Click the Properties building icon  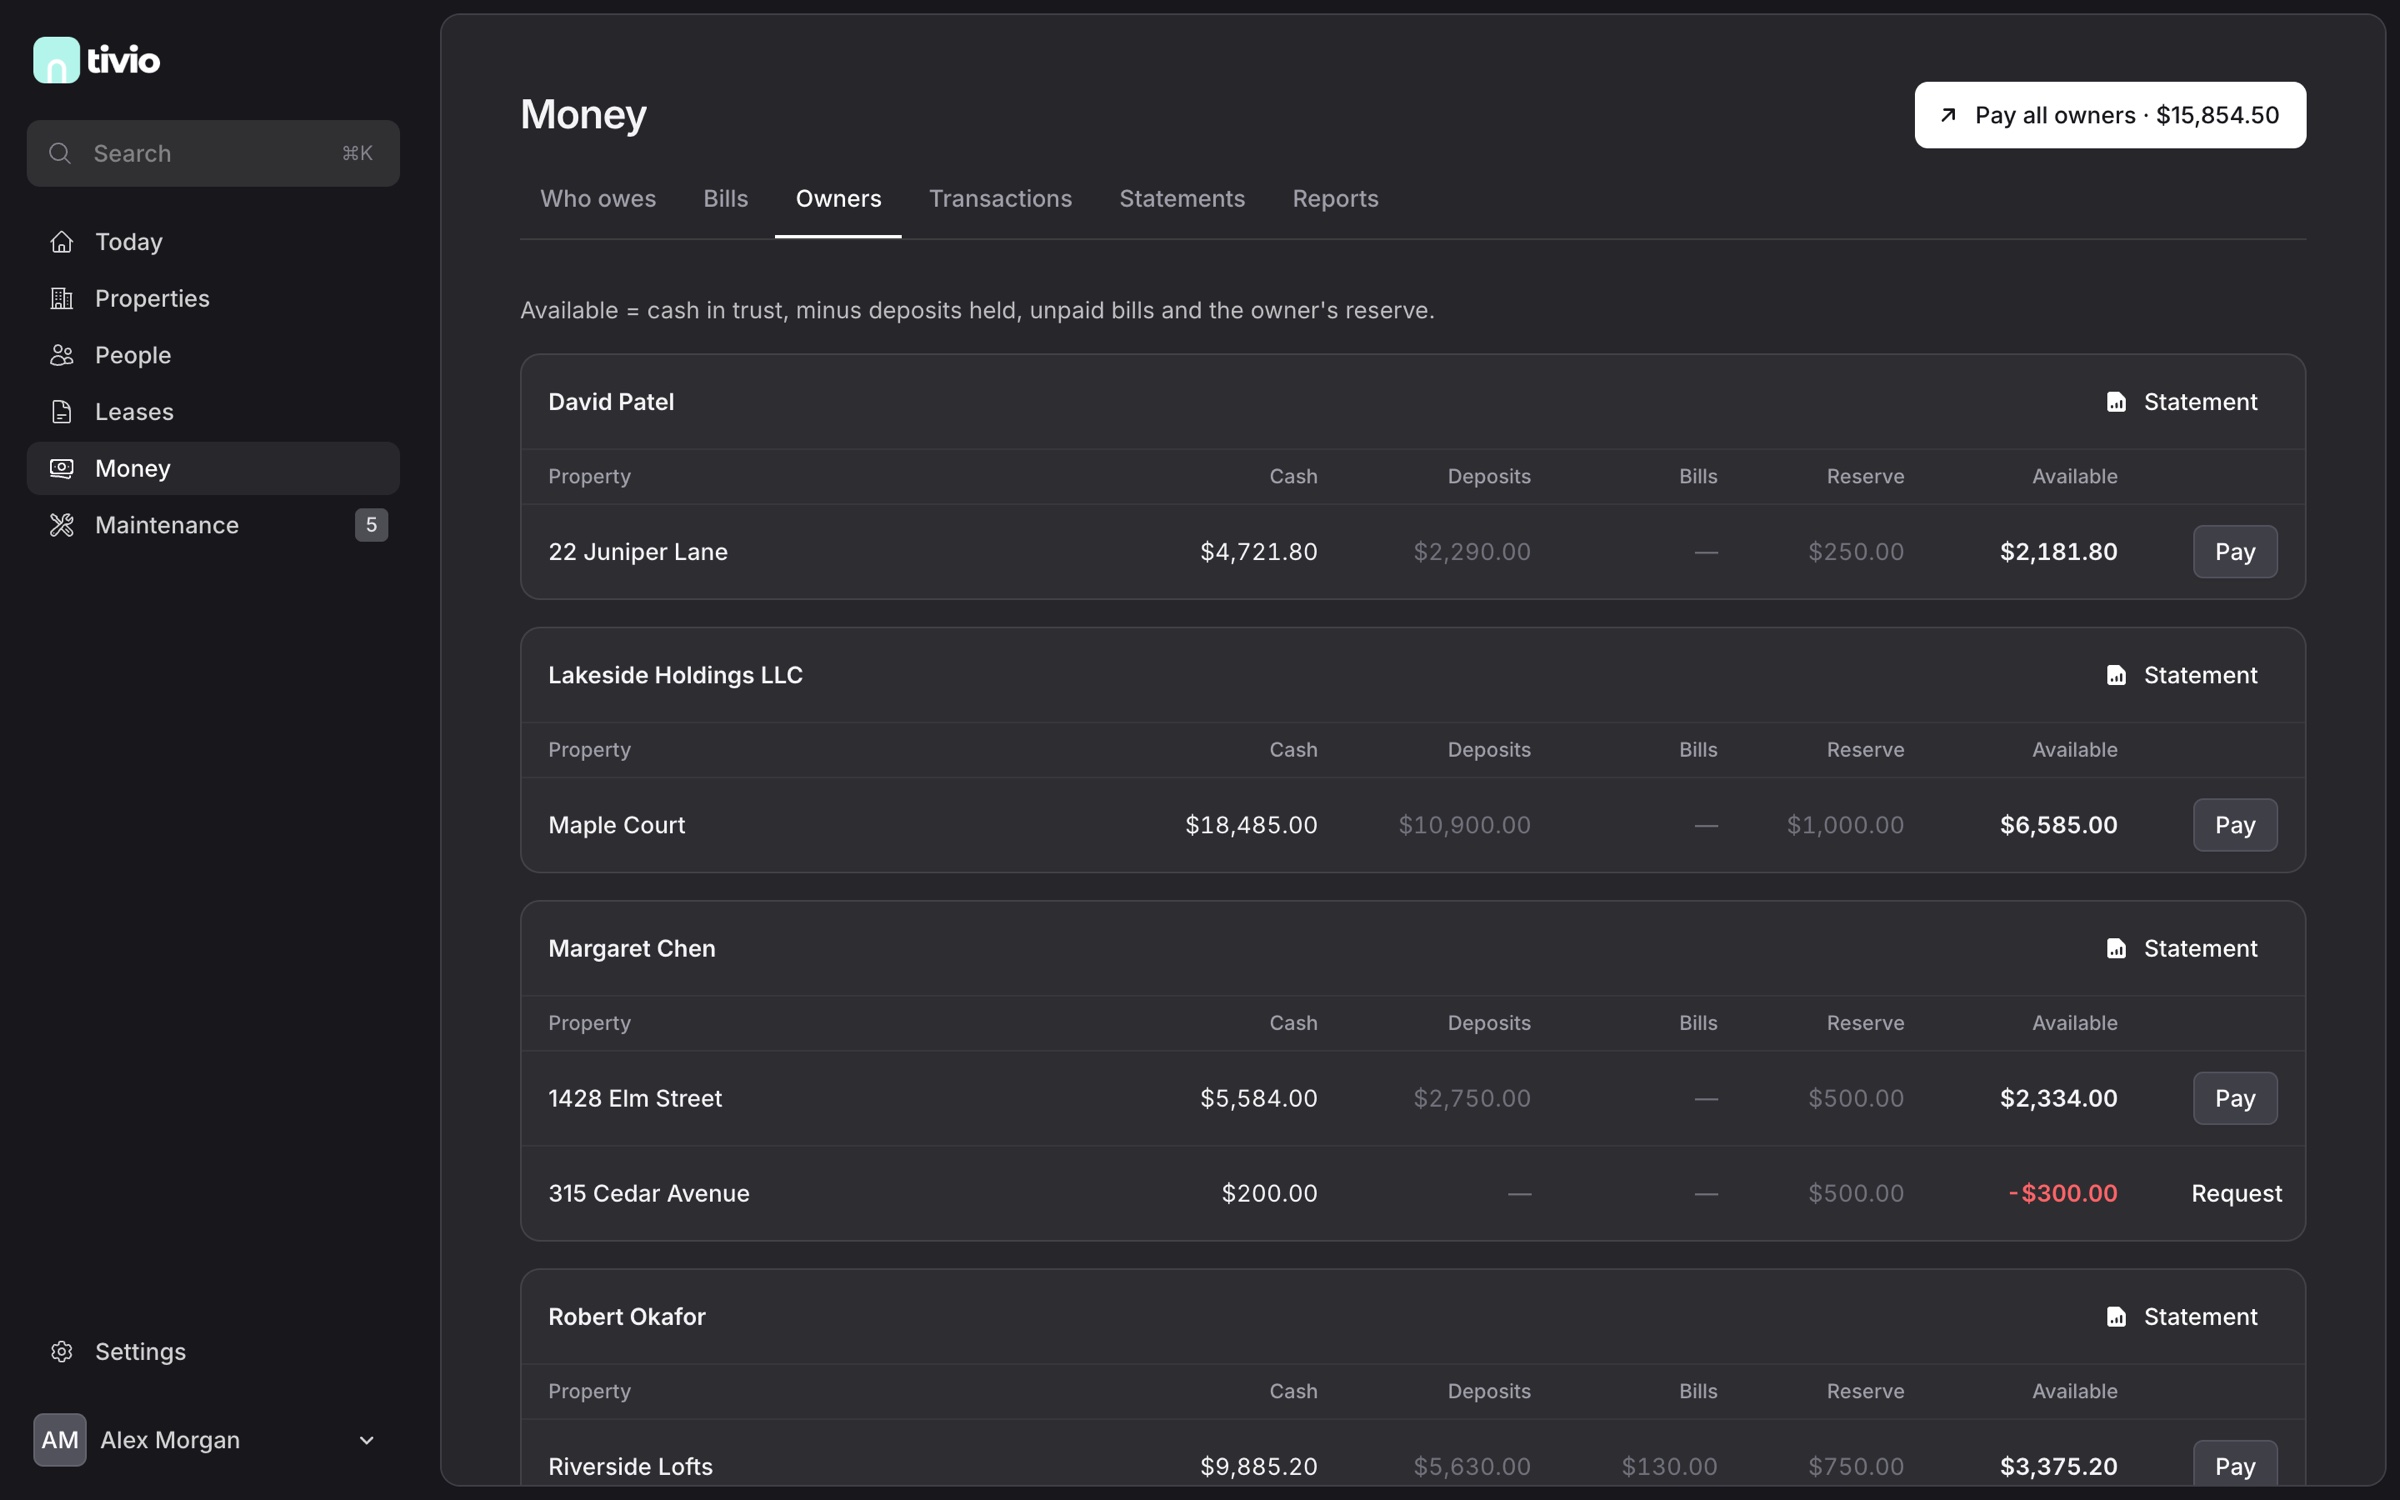62,298
